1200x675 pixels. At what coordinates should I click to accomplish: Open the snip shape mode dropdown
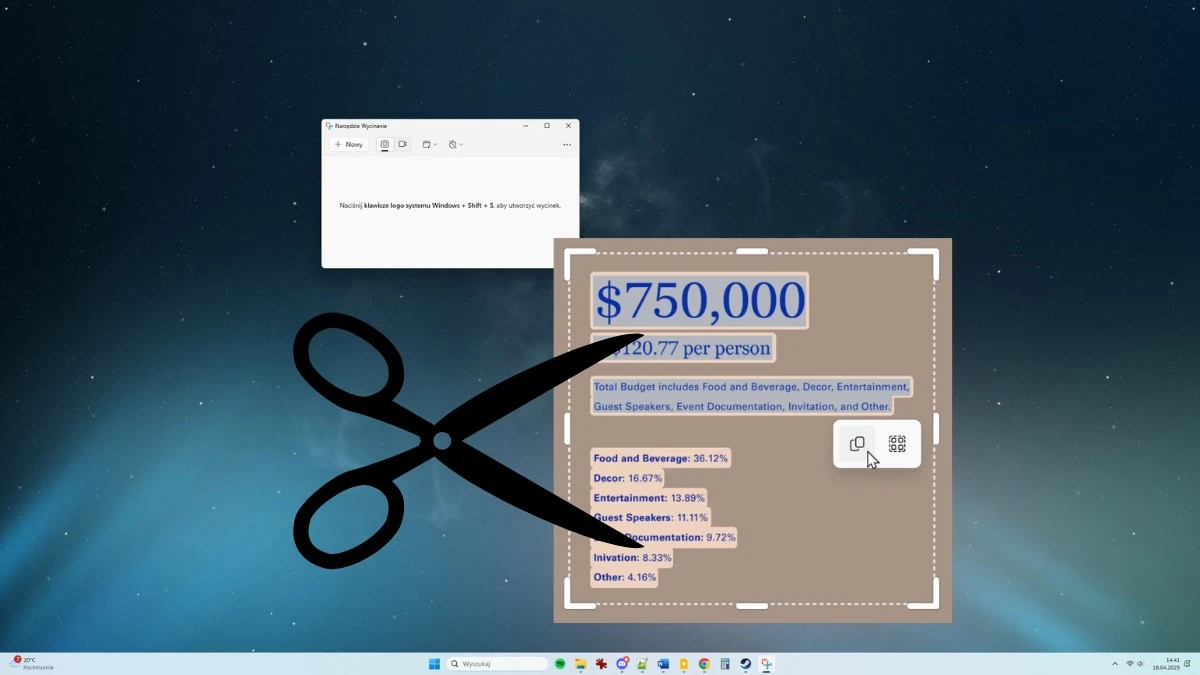coord(429,144)
